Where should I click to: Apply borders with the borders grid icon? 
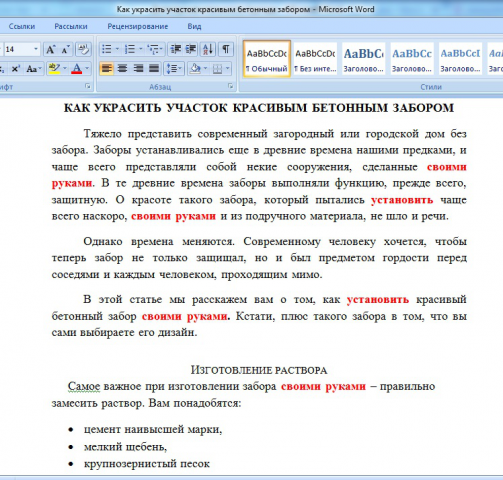pos(217,69)
